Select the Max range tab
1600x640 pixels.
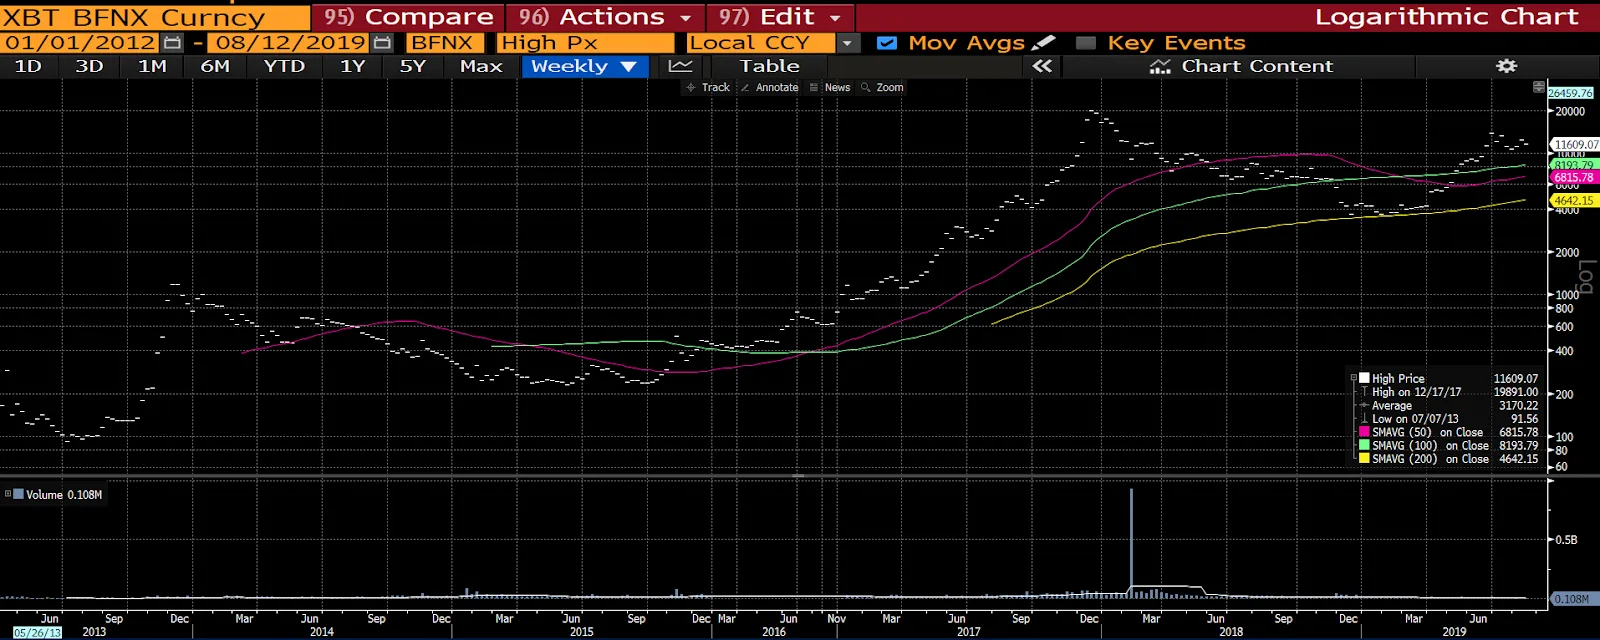(x=481, y=66)
